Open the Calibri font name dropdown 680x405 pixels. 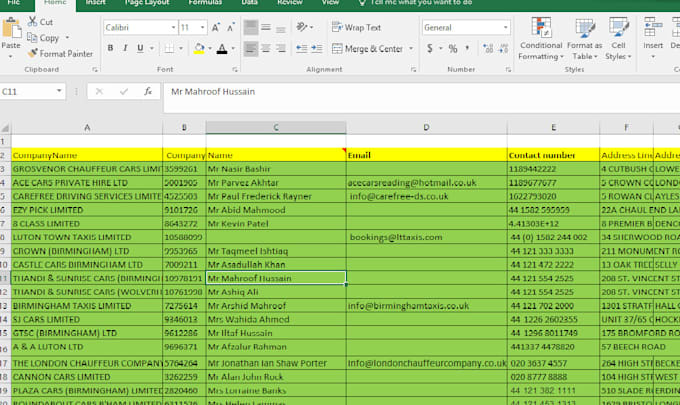173,27
